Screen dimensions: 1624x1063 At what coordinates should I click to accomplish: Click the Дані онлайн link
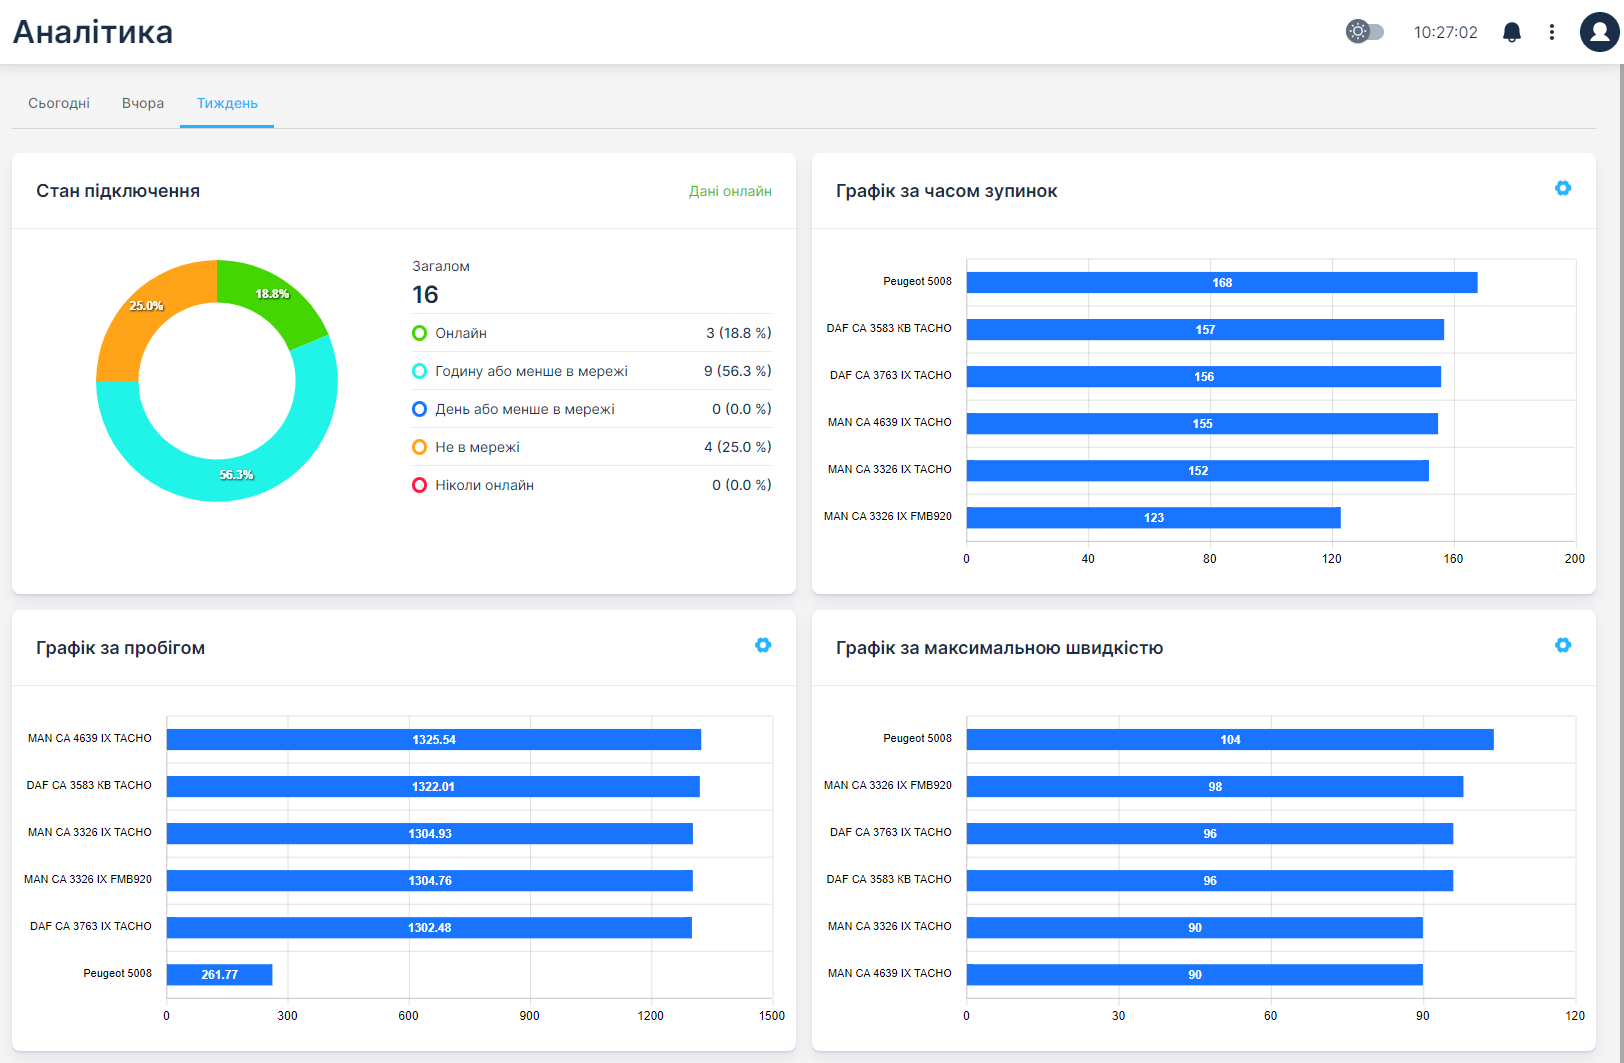coord(730,191)
